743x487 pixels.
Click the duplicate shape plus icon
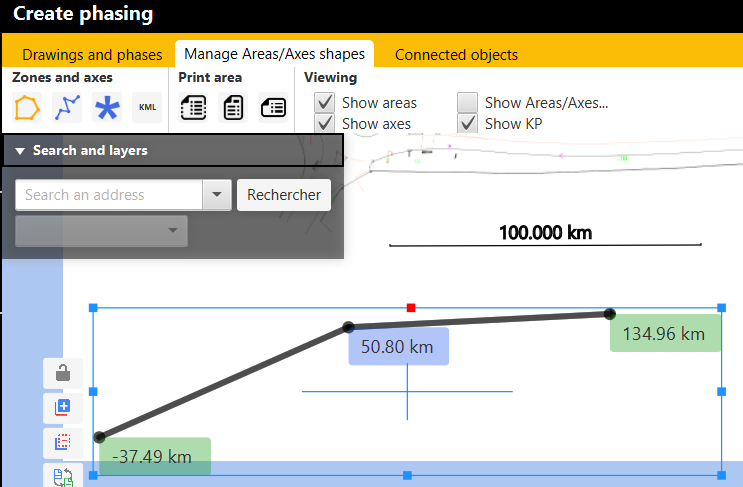pyautogui.click(x=63, y=408)
